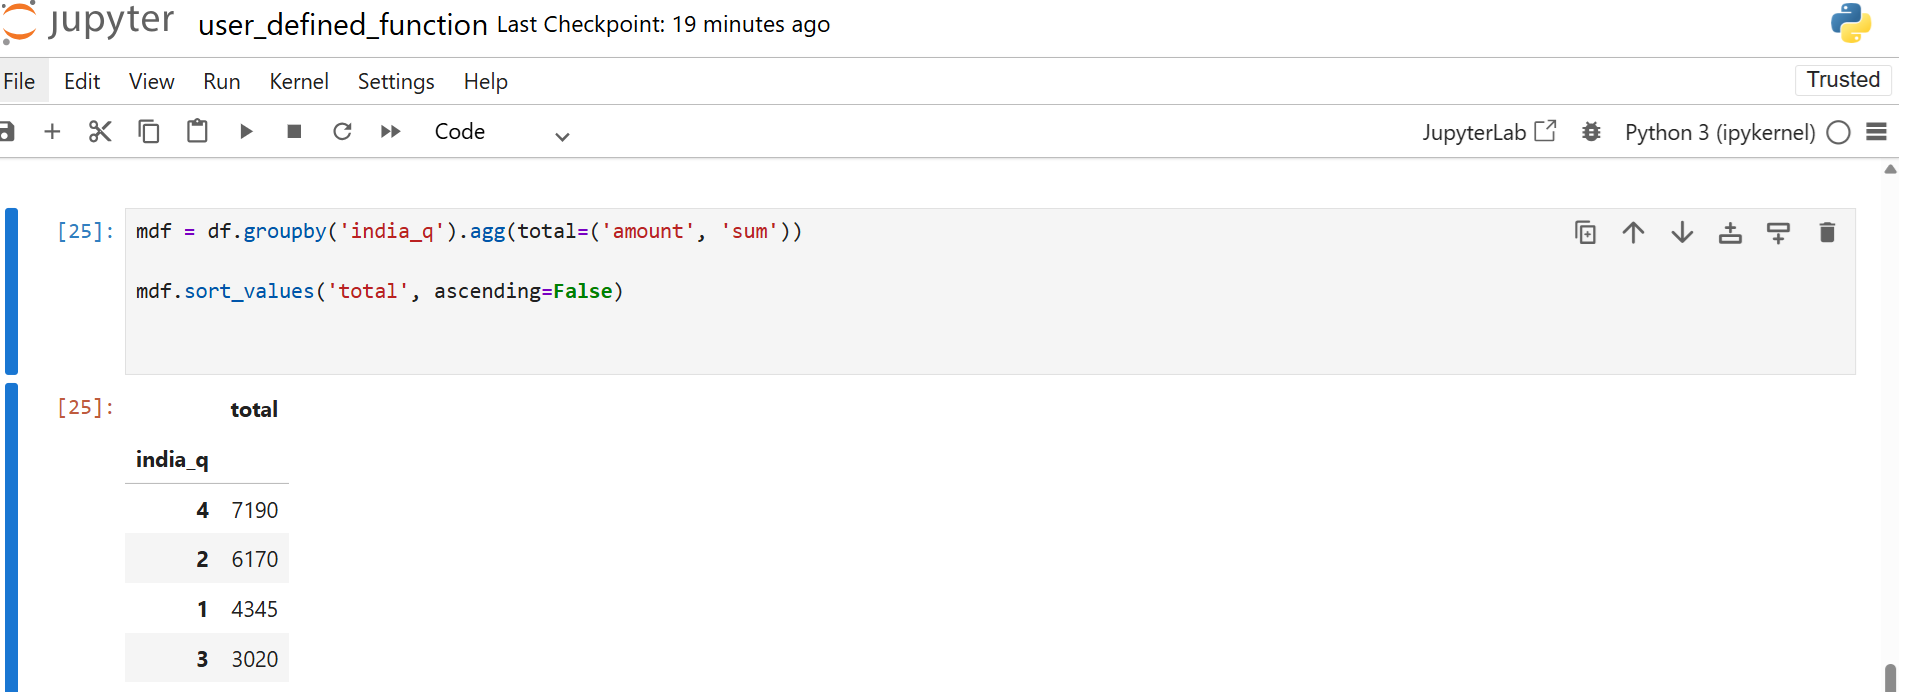The width and height of the screenshot is (1908, 692).
Task: Insert a new cell with plus icon
Action: pyautogui.click(x=52, y=132)
